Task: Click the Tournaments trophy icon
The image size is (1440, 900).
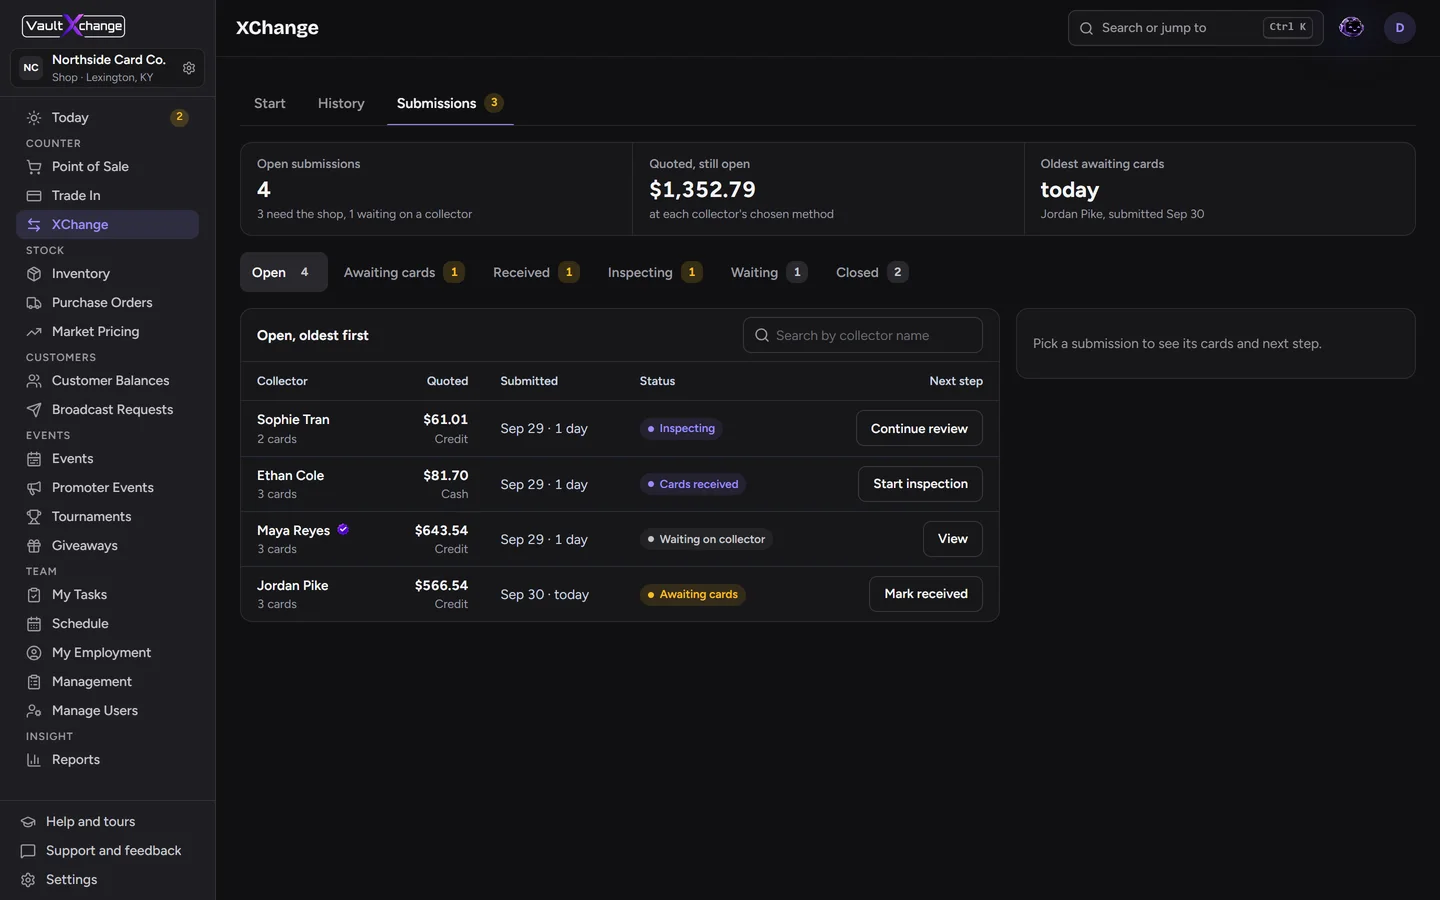Action: pyautogui.click(x=34, y=517)
